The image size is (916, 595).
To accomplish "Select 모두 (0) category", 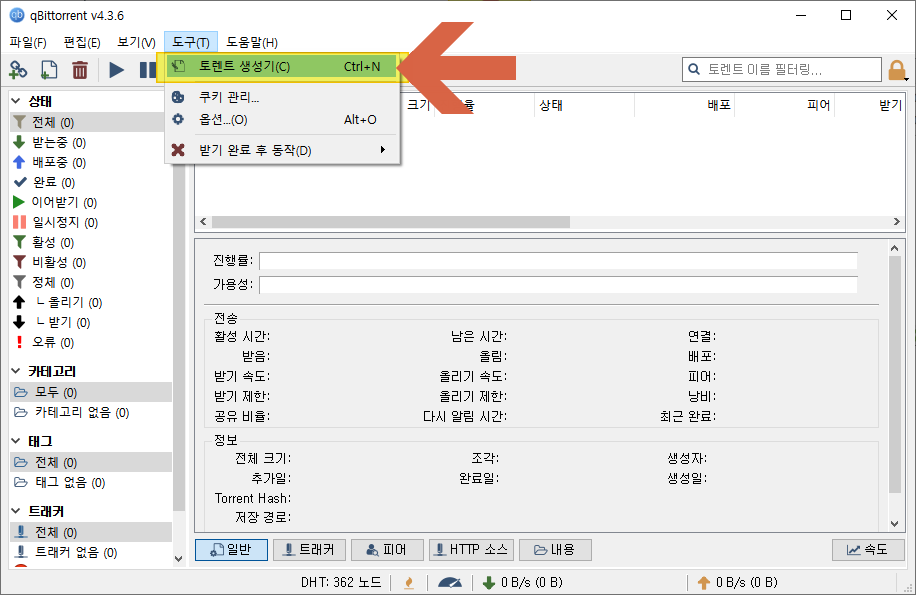I will (91, 392).
